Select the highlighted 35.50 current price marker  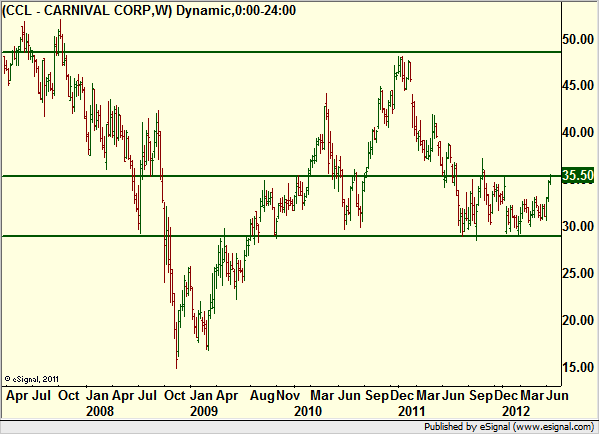578,176
